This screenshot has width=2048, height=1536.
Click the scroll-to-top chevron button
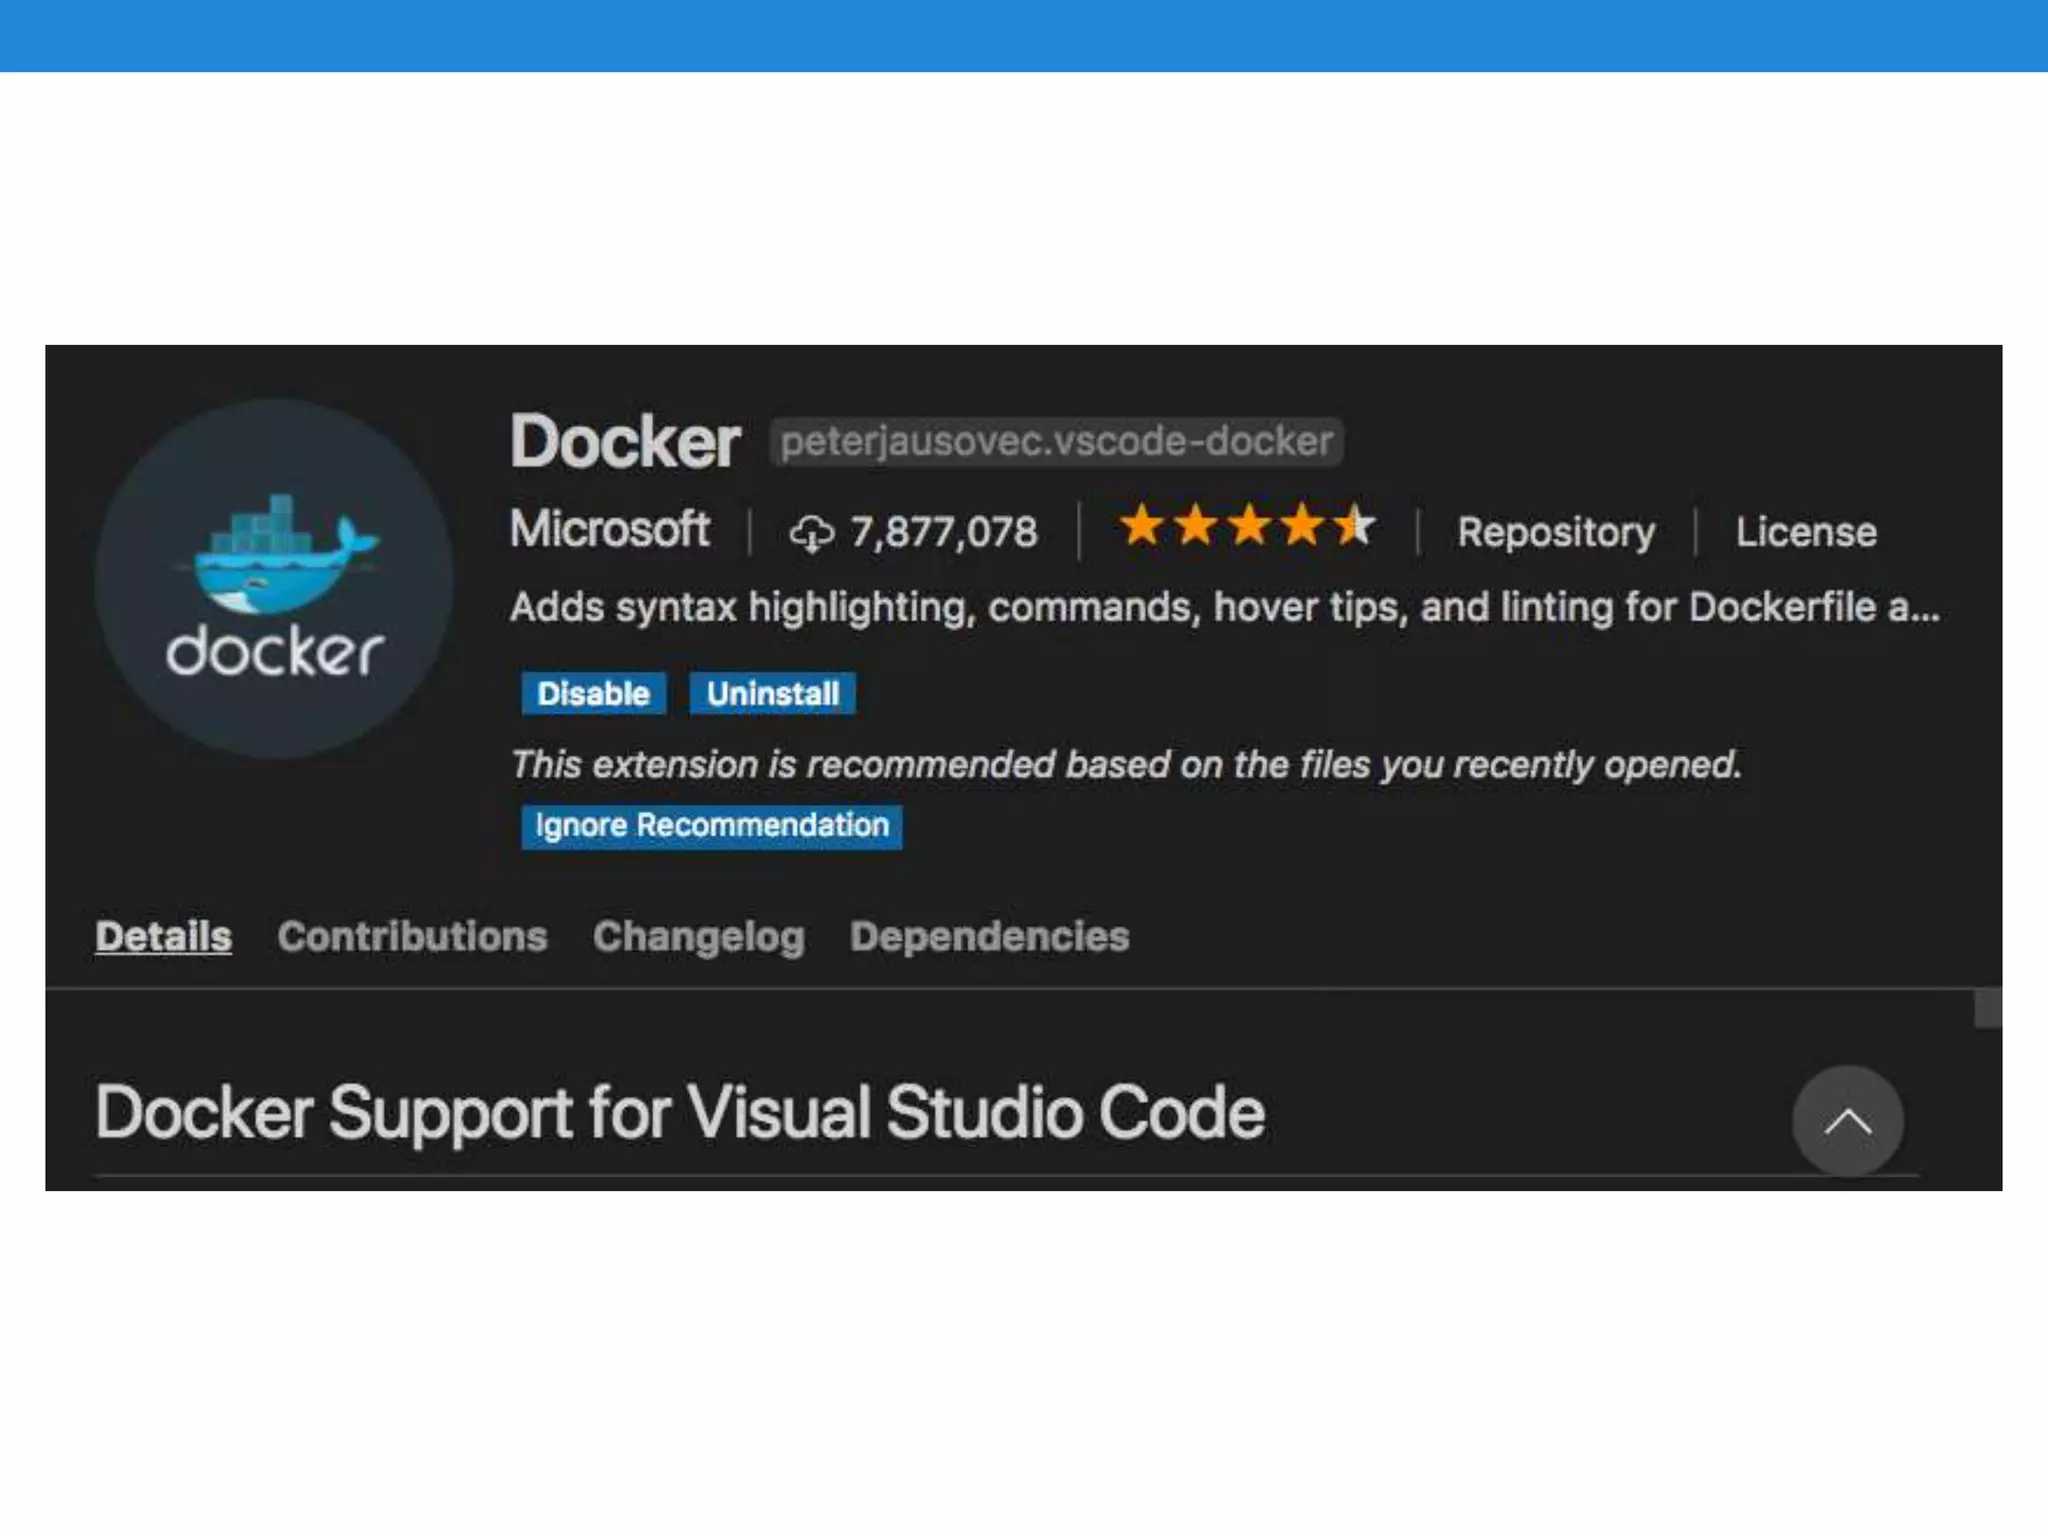1847,1121
